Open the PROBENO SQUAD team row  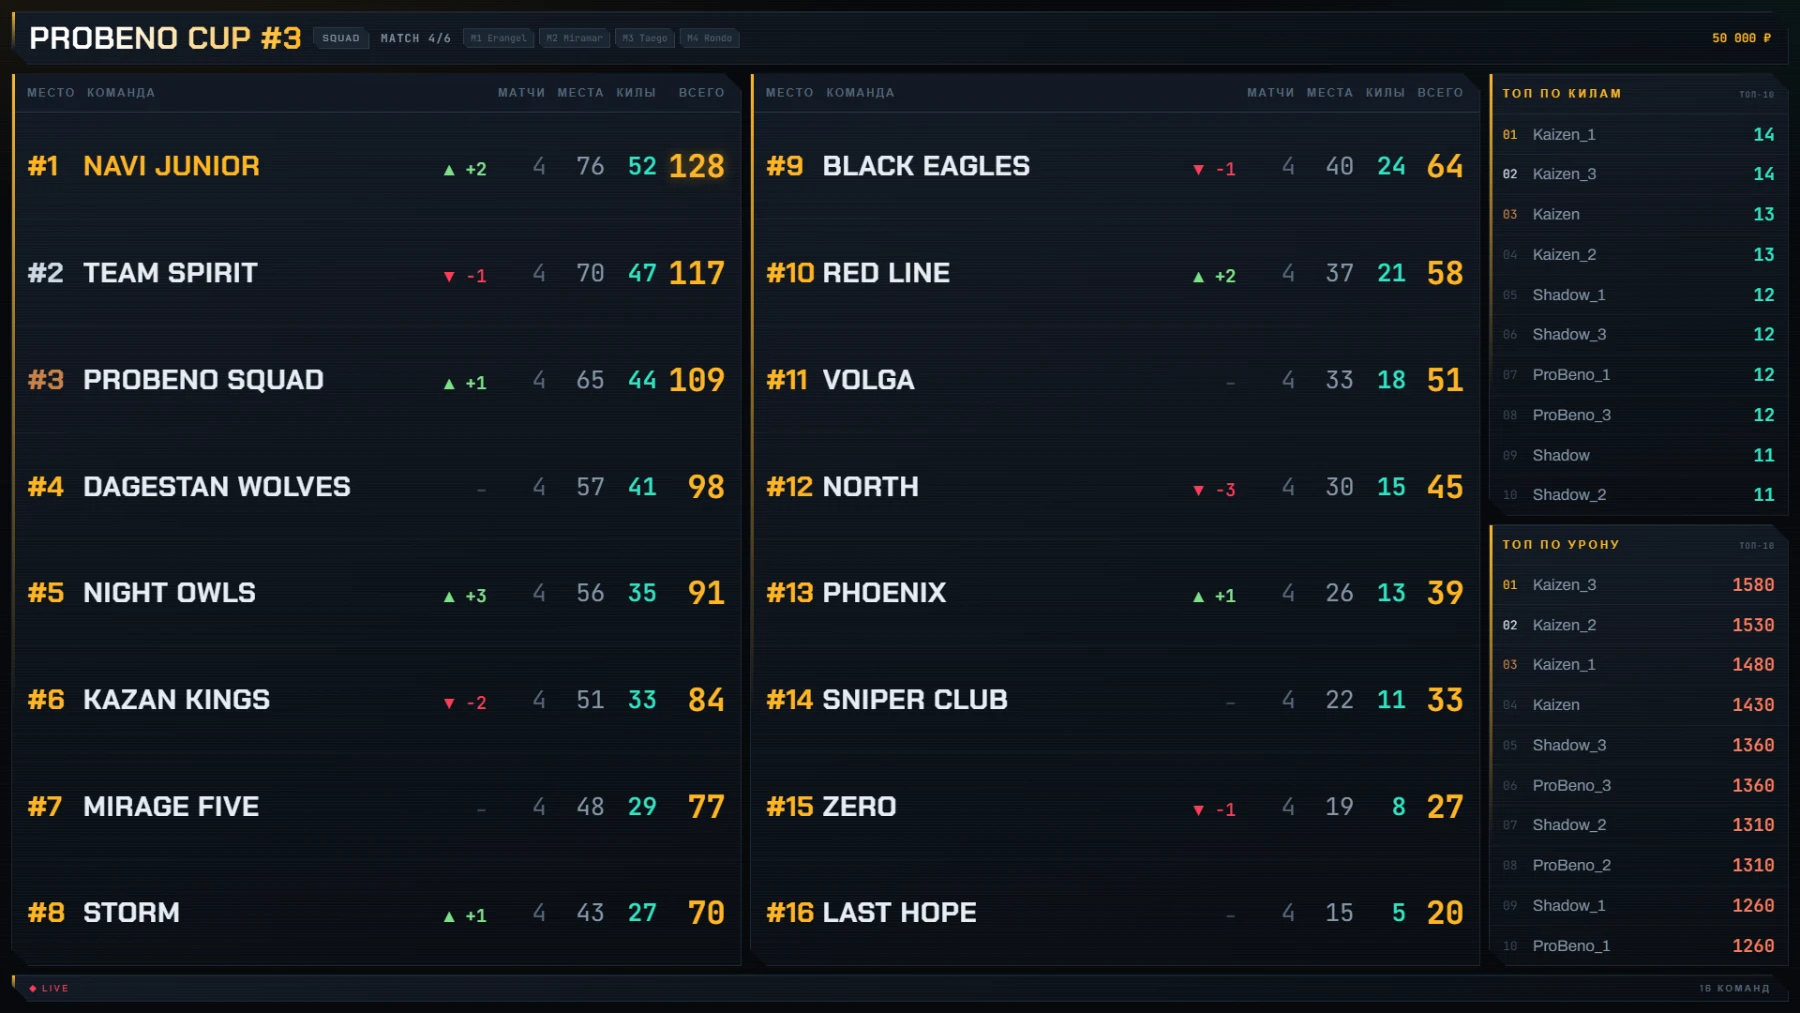(377, 380)
